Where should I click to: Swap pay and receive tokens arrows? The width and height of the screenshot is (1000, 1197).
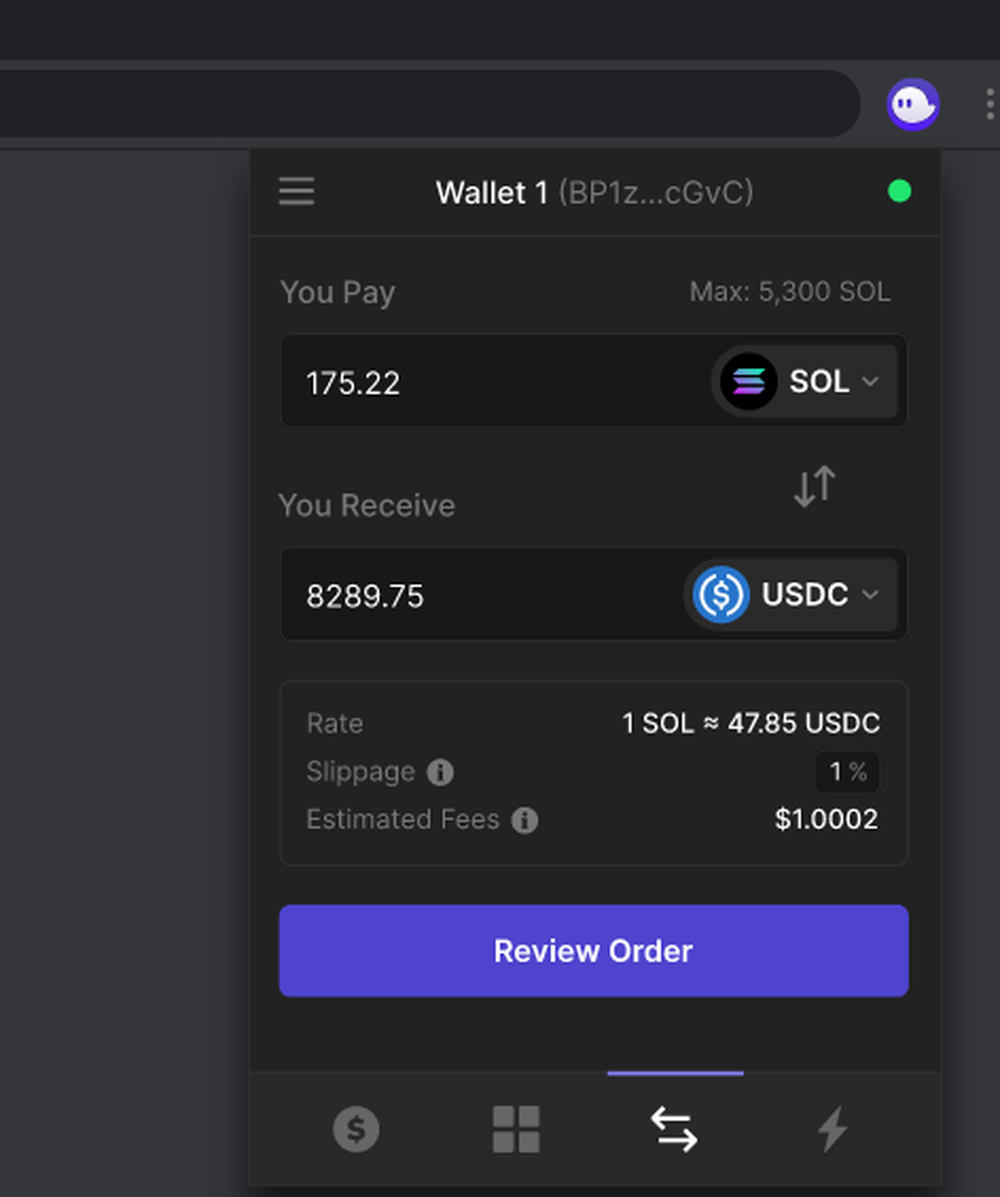pyautogui.click(x=815, y=486)
